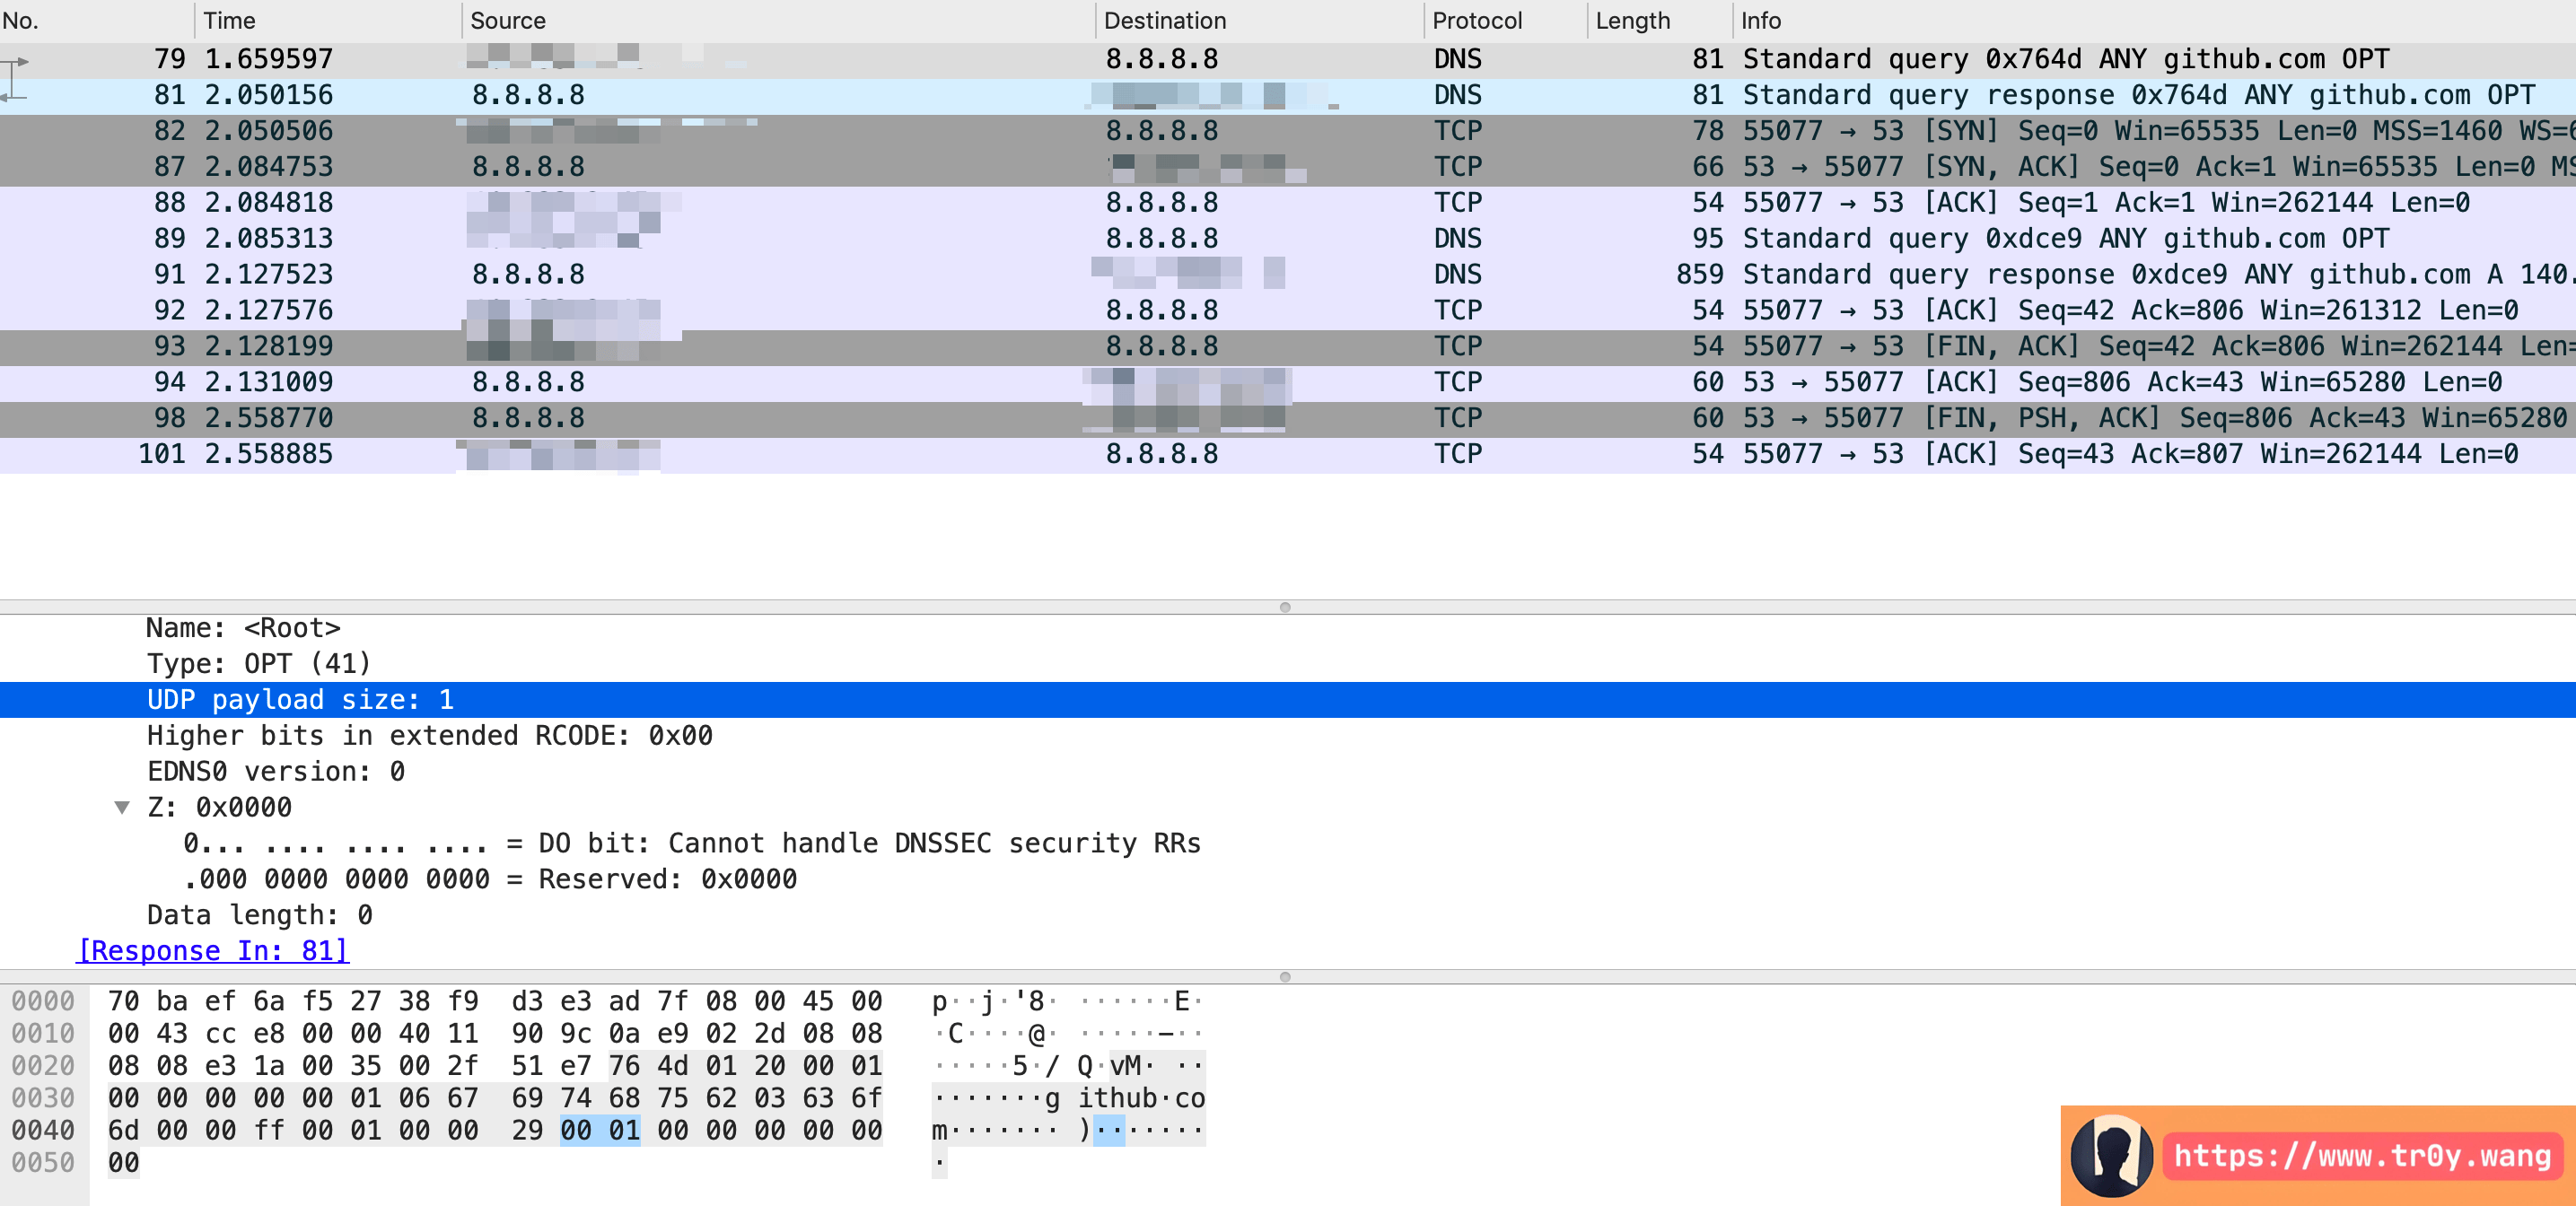Image resolution: width=2576 pixels, height=1206 pixels.
Task: Click the Destination column header
Action: coord(1164,20)
